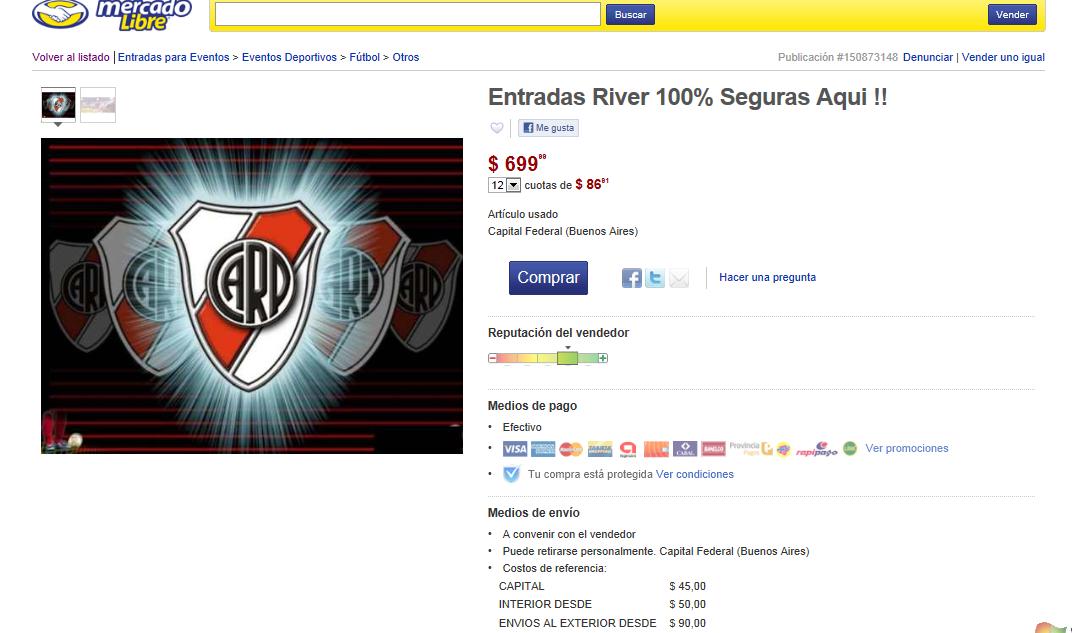The height and width of the screenshot is (633, 1072).
Task: Click the Facebook Me gusta button
Action: 548,128
